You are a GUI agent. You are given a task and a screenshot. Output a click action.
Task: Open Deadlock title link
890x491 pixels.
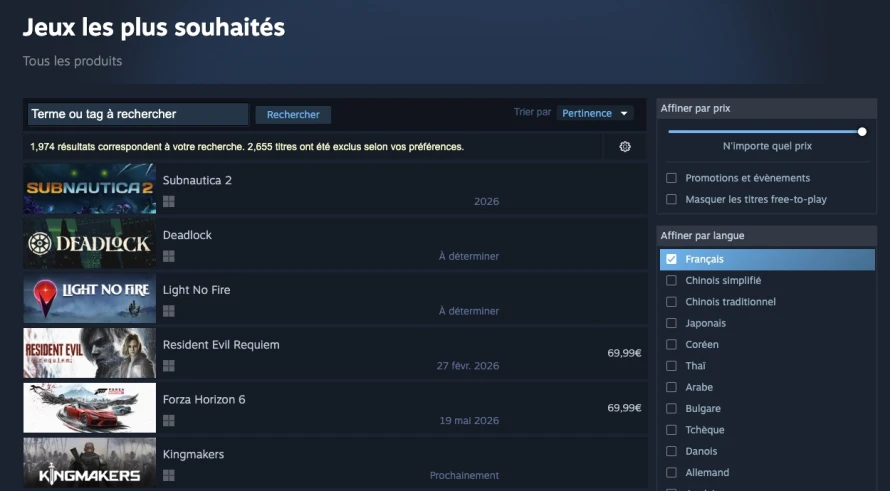click(x=187, y=235)
